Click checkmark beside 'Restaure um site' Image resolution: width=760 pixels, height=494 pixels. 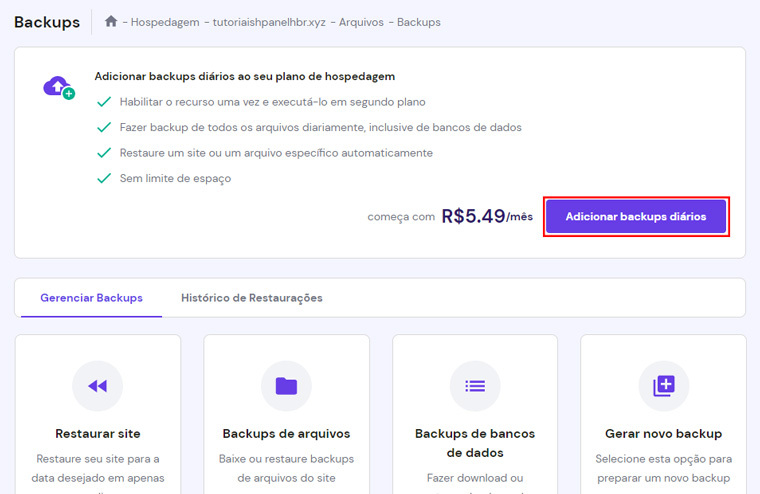[x=104, y=153]
